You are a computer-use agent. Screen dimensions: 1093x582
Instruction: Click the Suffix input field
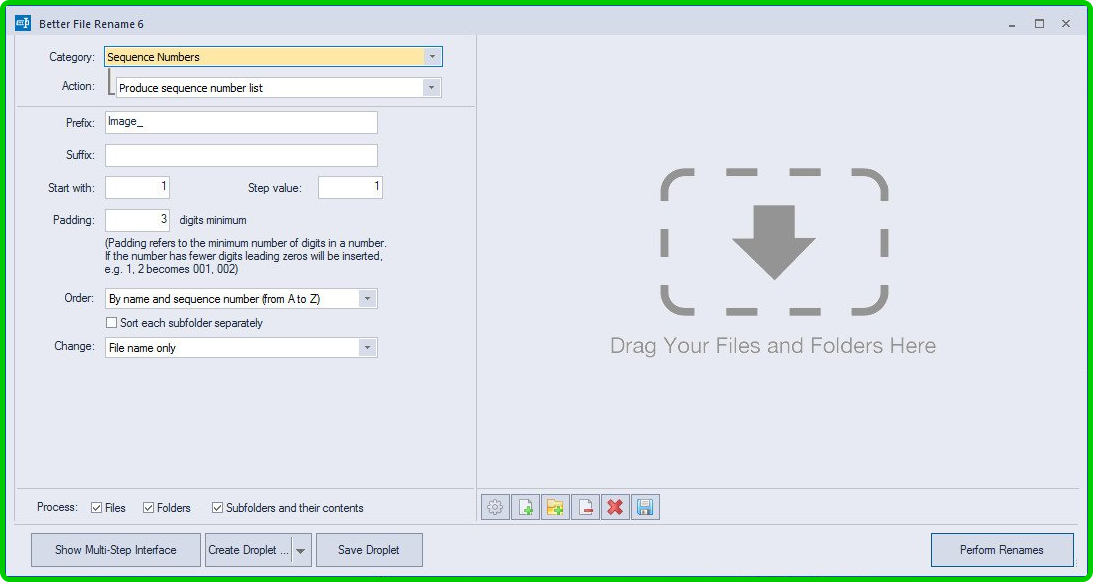241,155
